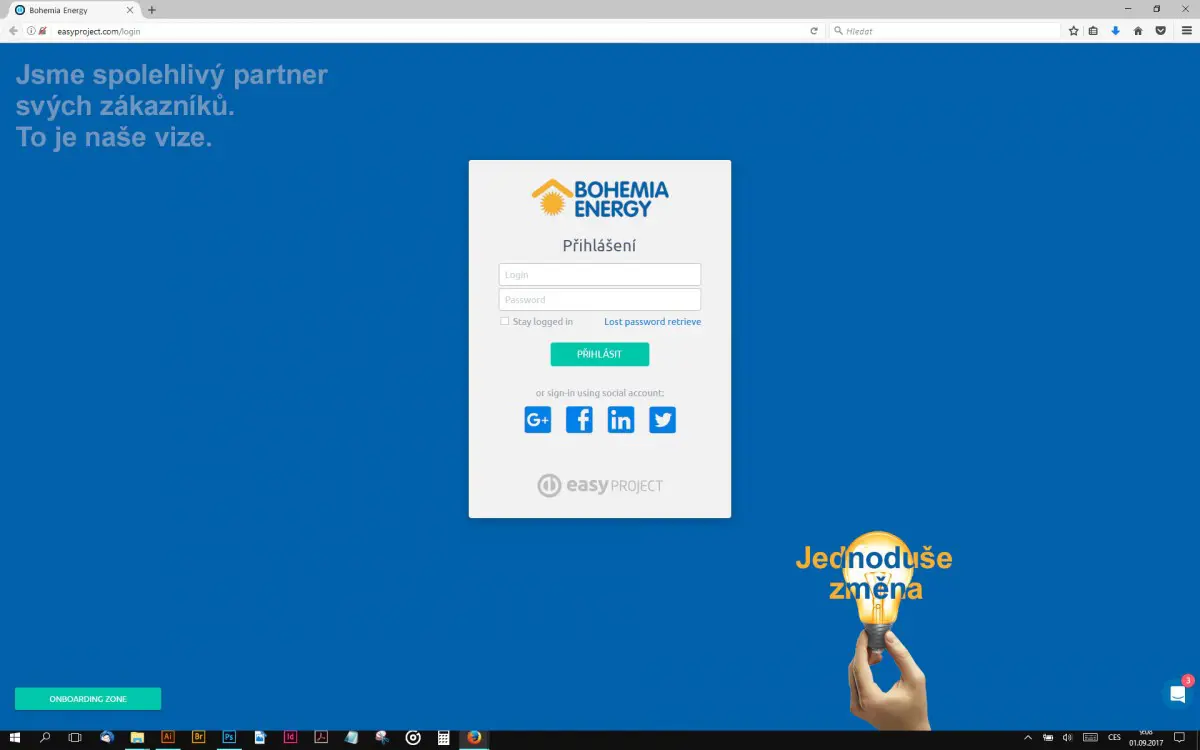Open the Firefox hamburger menu
This screenshot has width=1200, height=750.
click(1187, 31)
